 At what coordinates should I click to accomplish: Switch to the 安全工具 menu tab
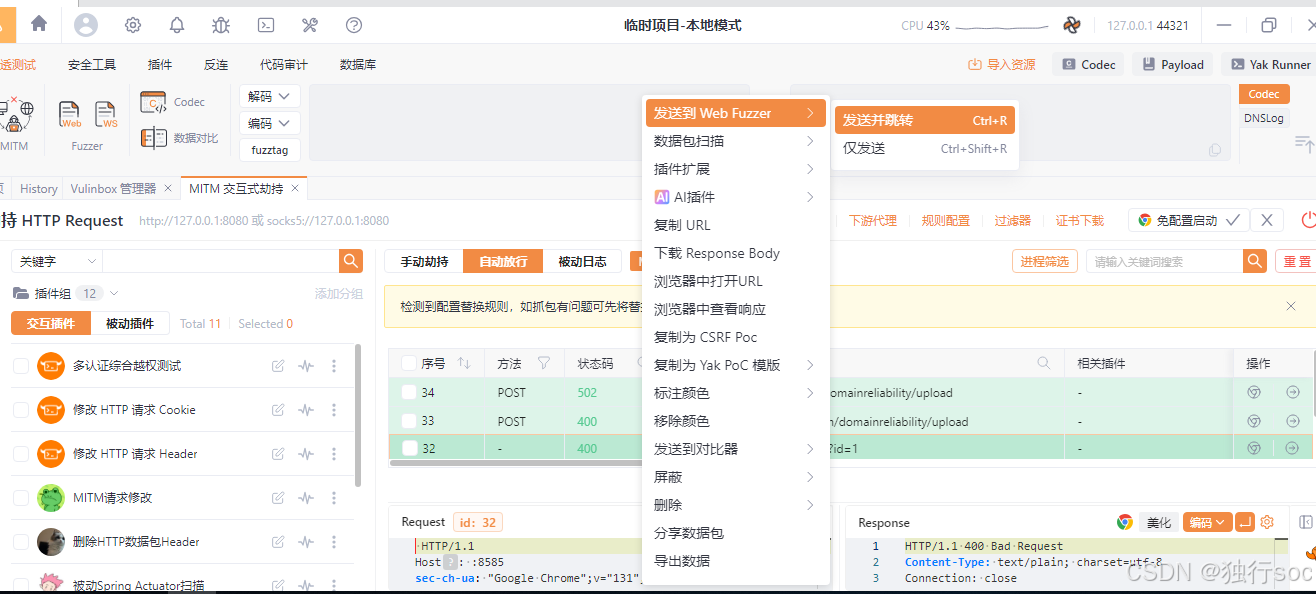[x=92, y=64]
